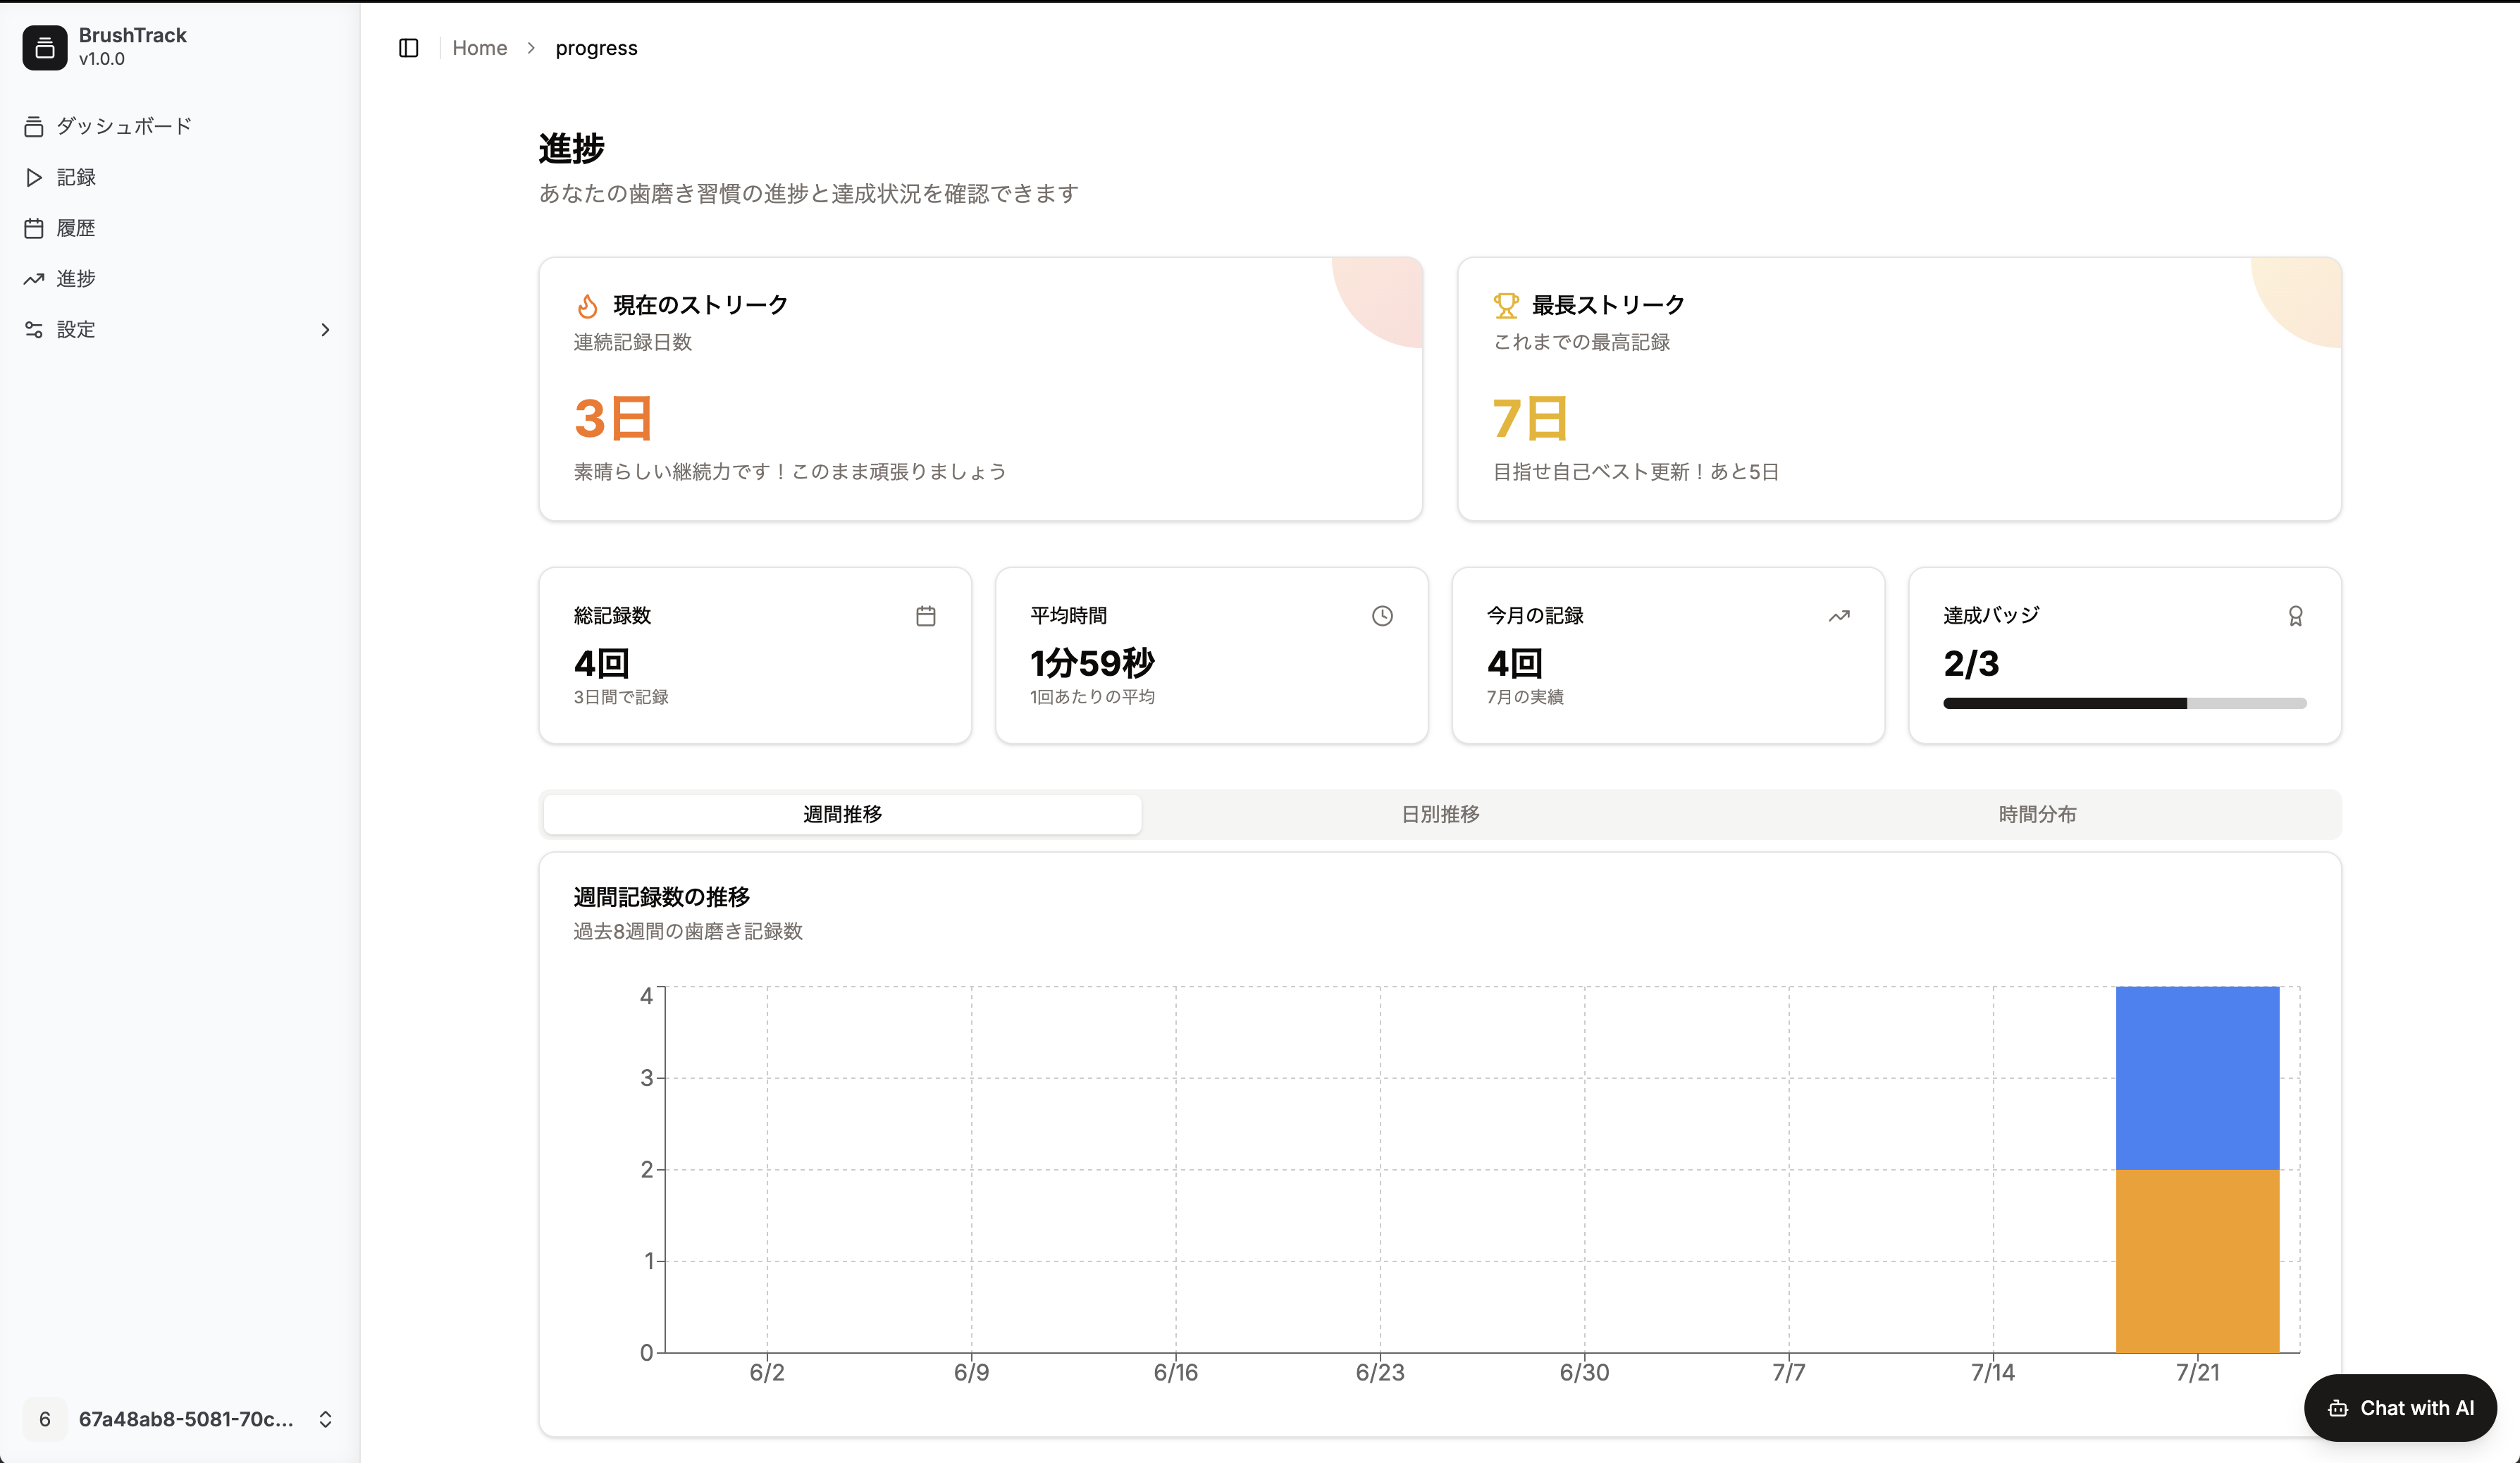
Task: Click the 総記録数 card label
Action: pyautogui.click(x=612, y=616)
